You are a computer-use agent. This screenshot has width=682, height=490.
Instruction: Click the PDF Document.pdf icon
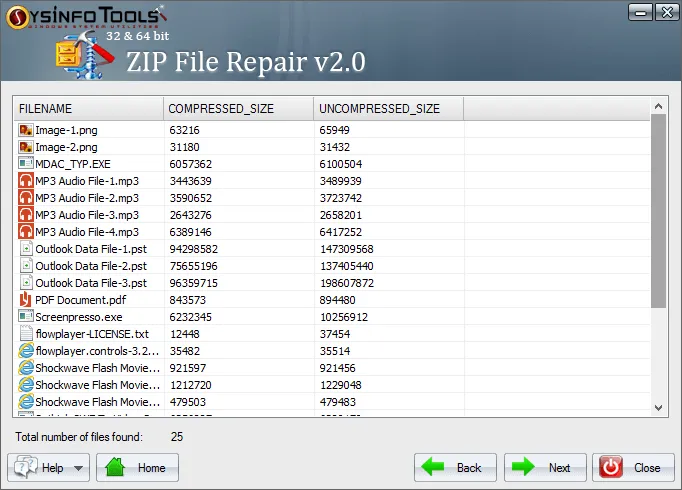(26, 300)
